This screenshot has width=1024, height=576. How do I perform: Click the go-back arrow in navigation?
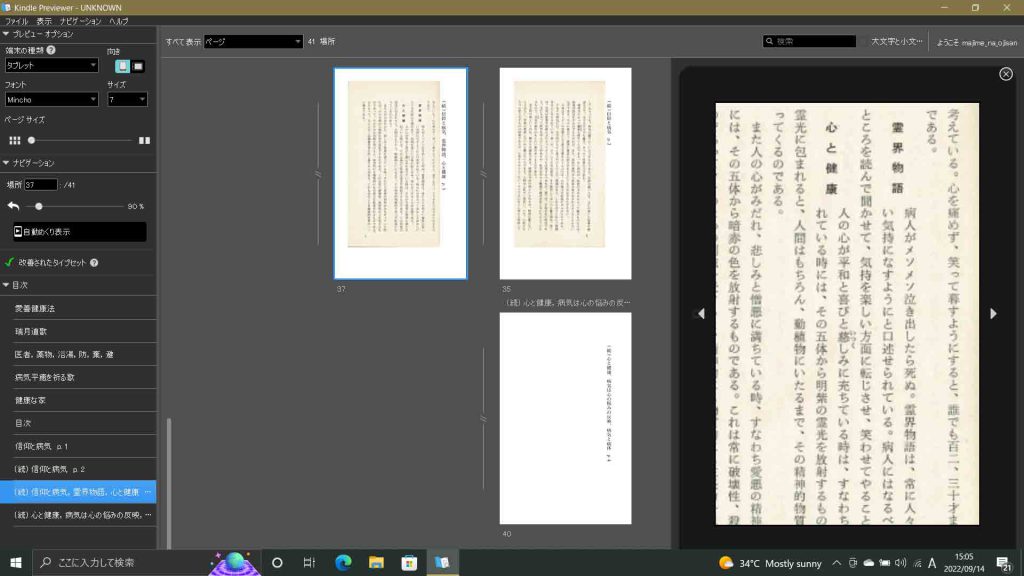[x=13, y=206]
